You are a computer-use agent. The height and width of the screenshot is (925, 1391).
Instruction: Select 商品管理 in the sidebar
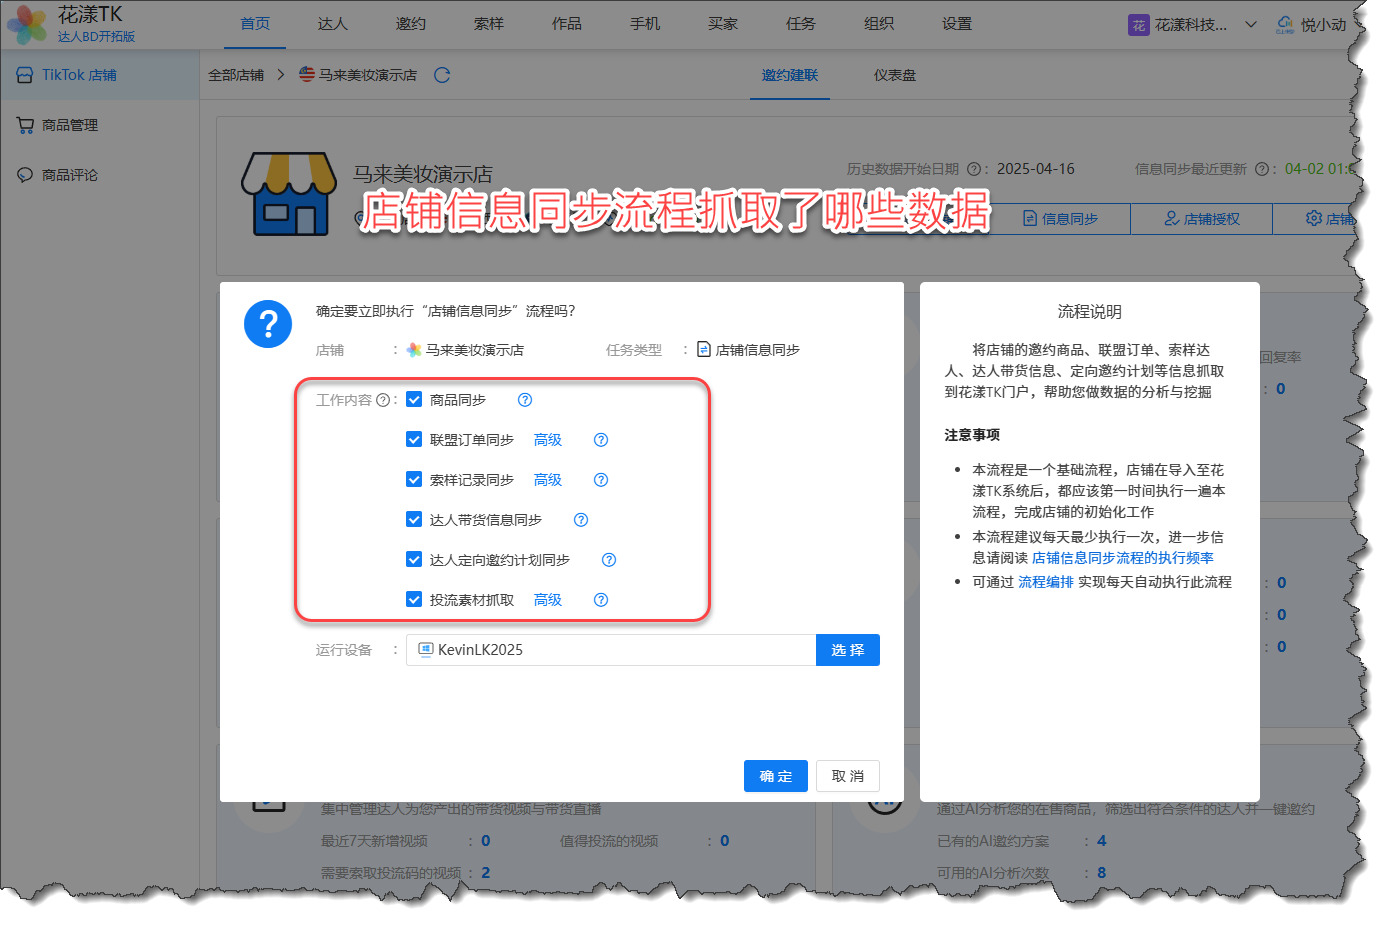(70, 125)
